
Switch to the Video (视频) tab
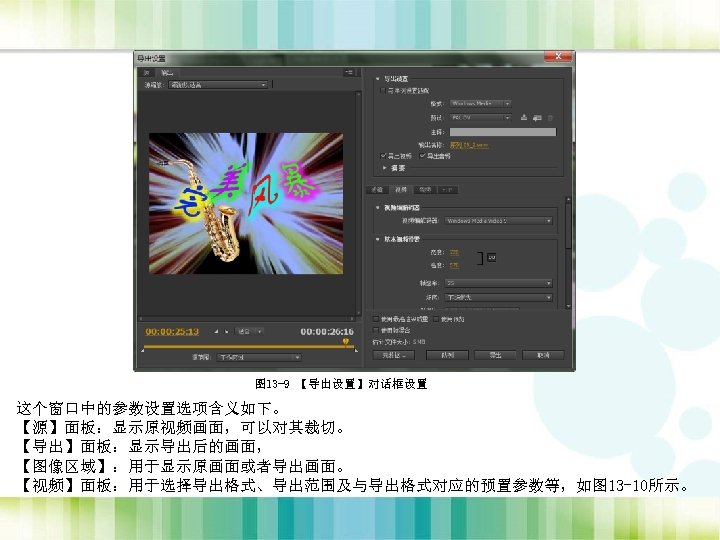pos(401,190)
